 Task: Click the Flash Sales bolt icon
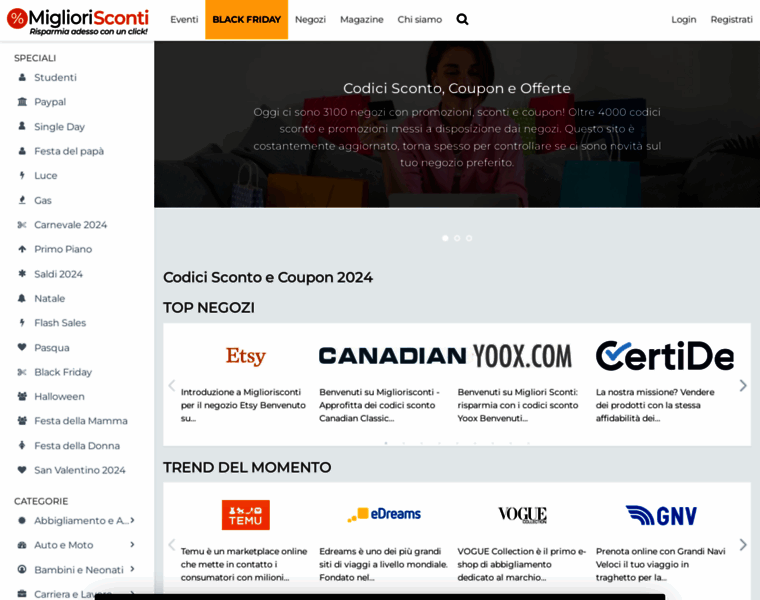pyautogui.click(x=22, y=322)
